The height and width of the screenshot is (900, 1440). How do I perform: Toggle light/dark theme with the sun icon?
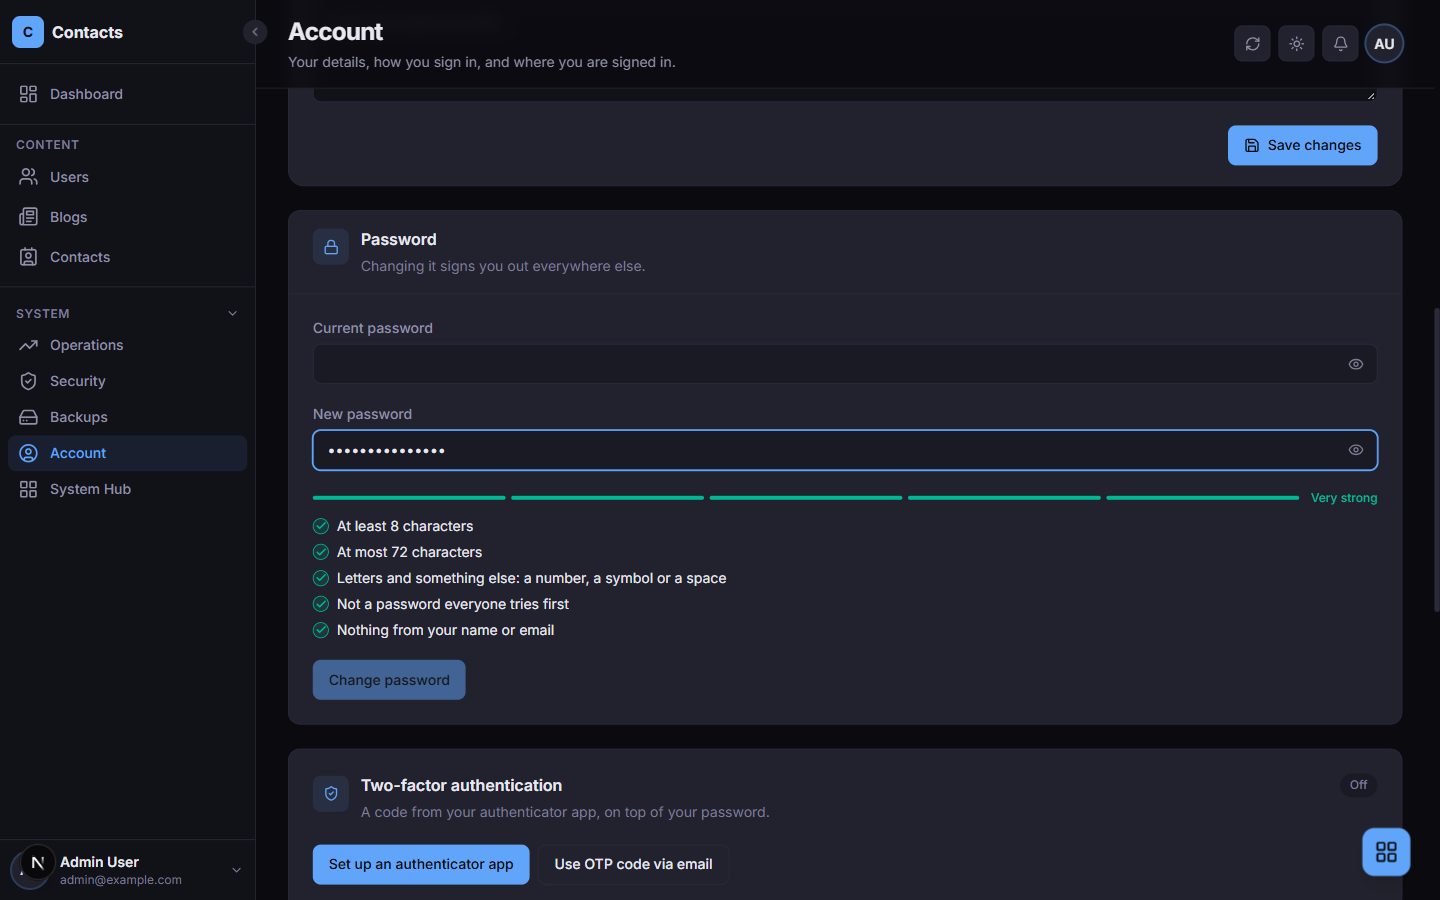pyautogui.click(x=1296, y=44)
